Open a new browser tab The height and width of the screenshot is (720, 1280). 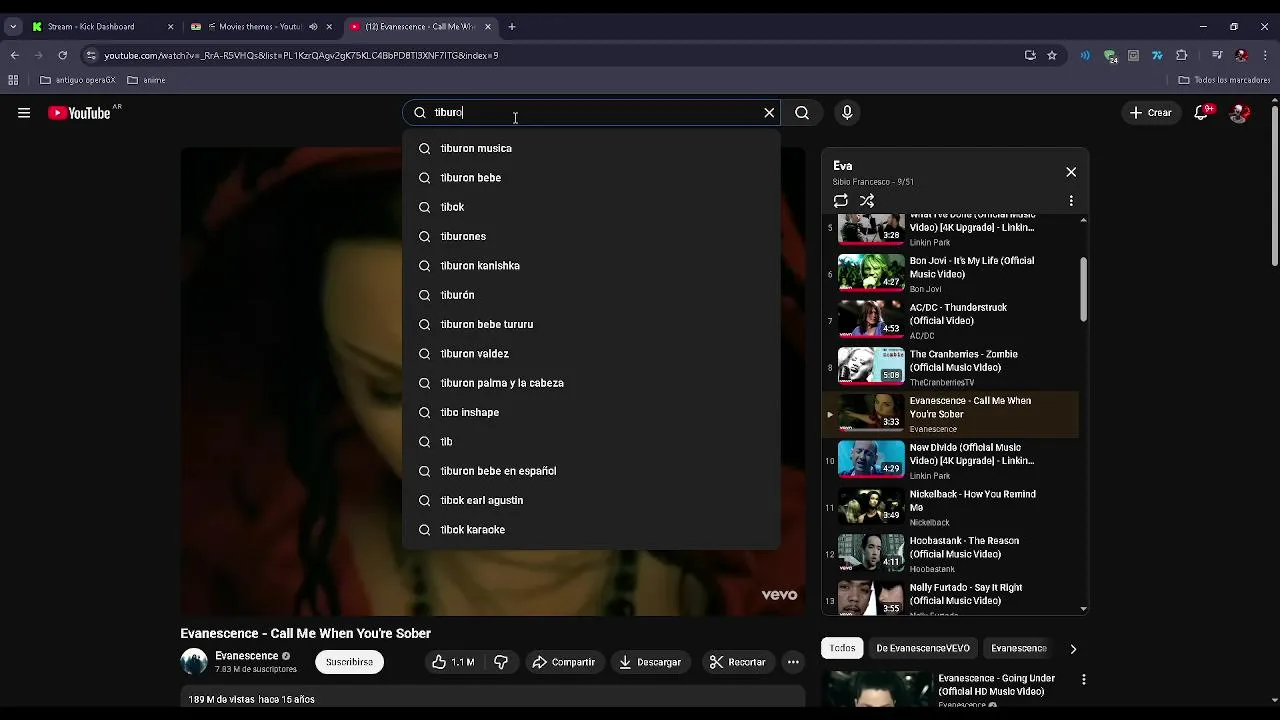(512, 27)
